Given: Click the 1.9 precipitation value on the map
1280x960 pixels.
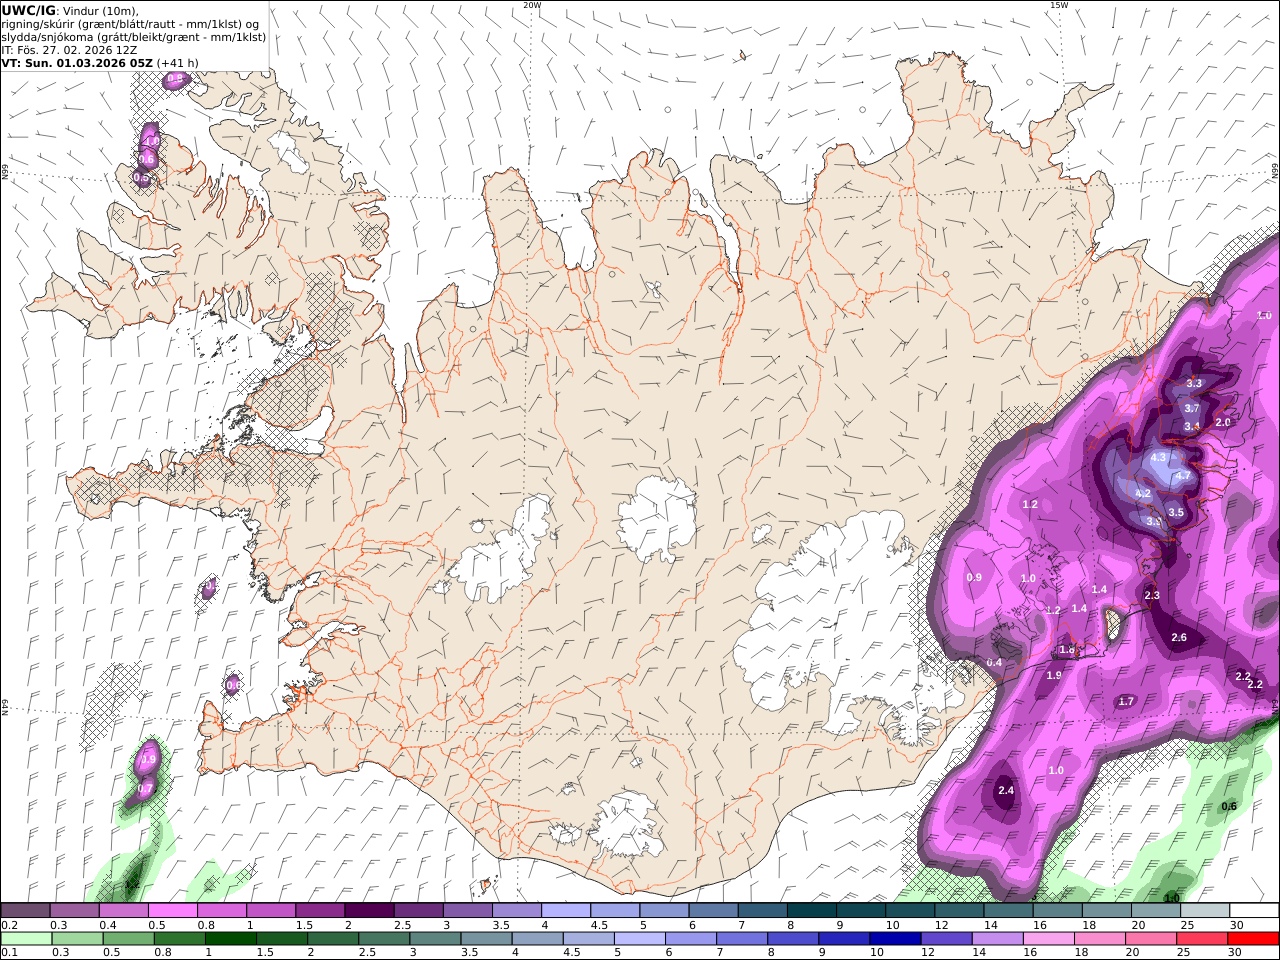Looking at the screenshot, I should (1054, 675).
